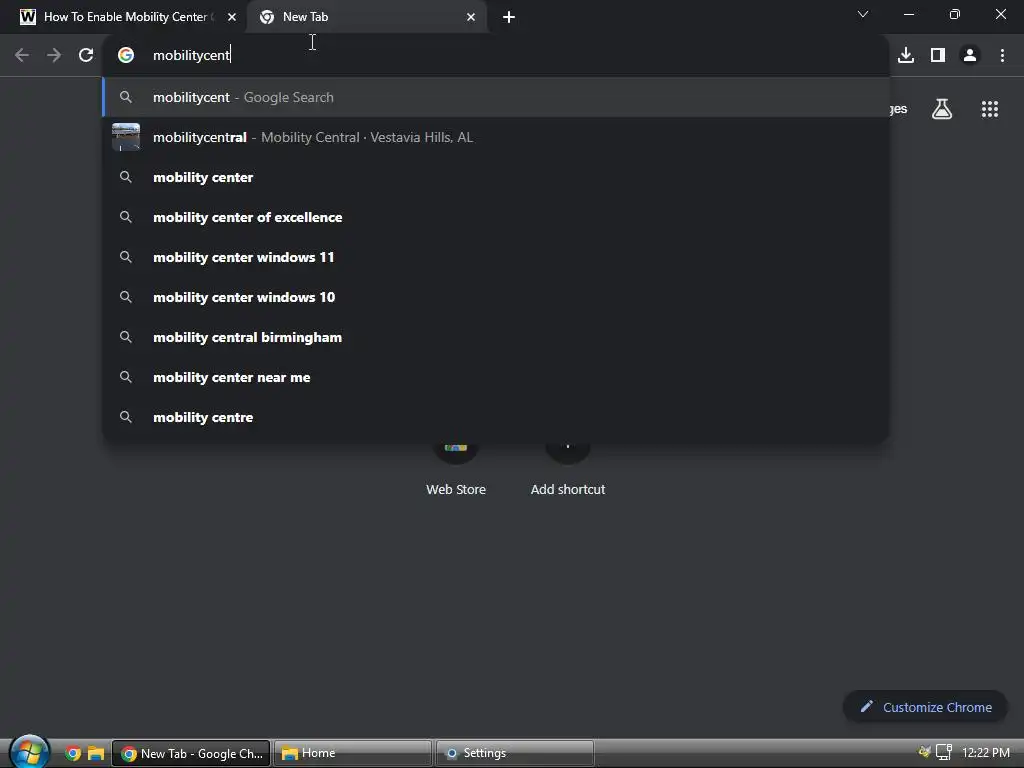1024x768 pixels.
Task: Select 'mobility central birmingham' suggestion
Action: 496,337
